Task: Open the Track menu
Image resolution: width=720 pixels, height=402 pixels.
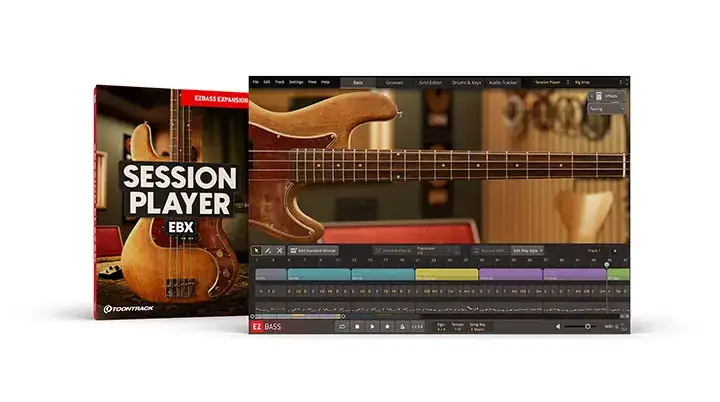Action: click(280, 82)
